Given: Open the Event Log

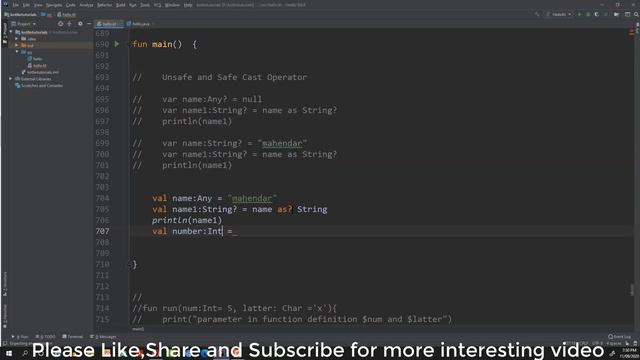Looking at the screenshot, I should coord(620,337).
